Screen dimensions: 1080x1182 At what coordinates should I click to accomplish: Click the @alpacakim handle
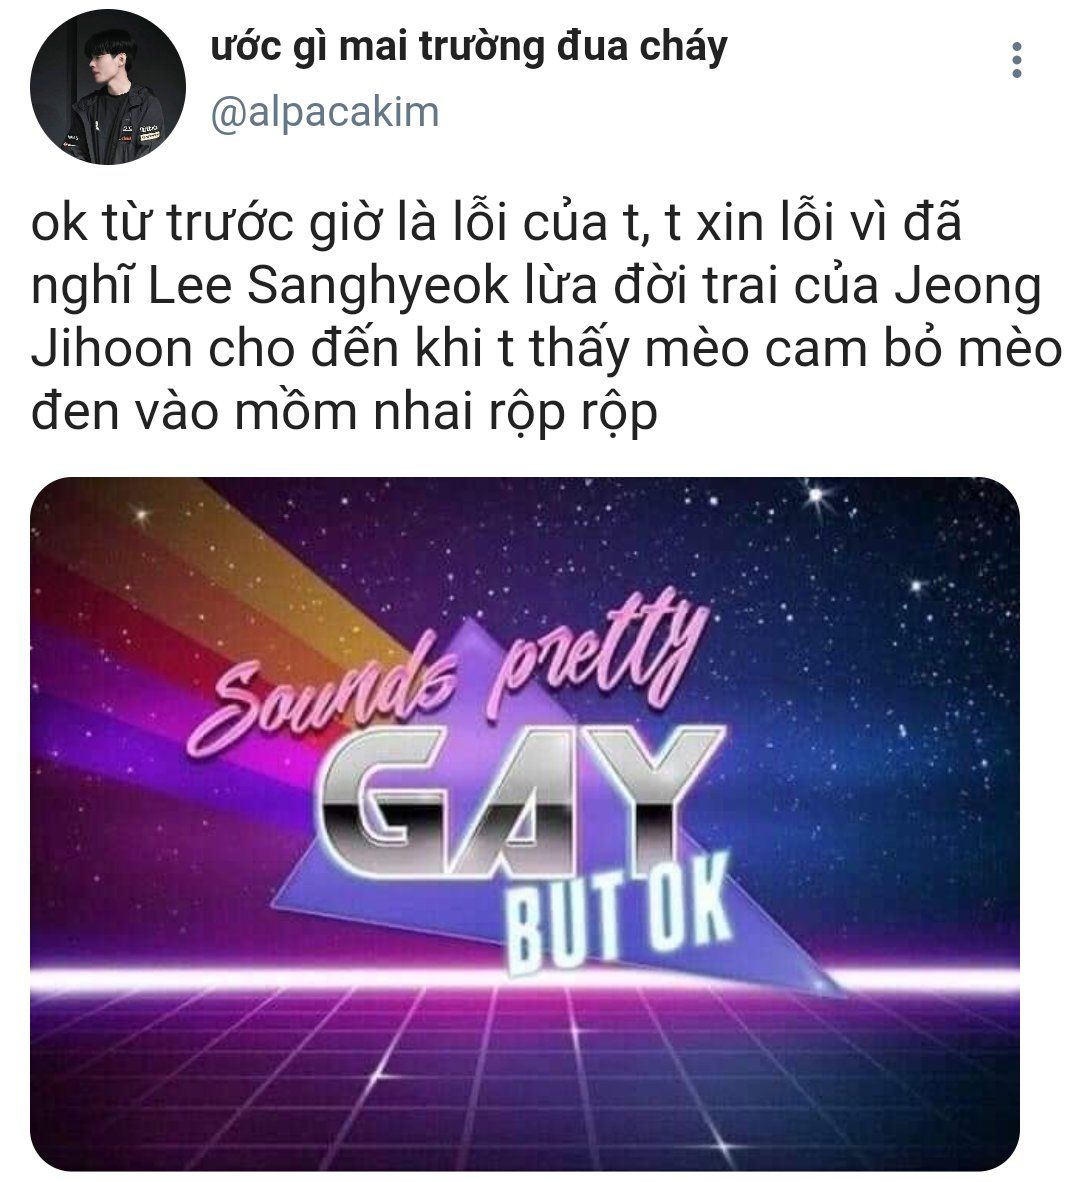pos(324,113)
